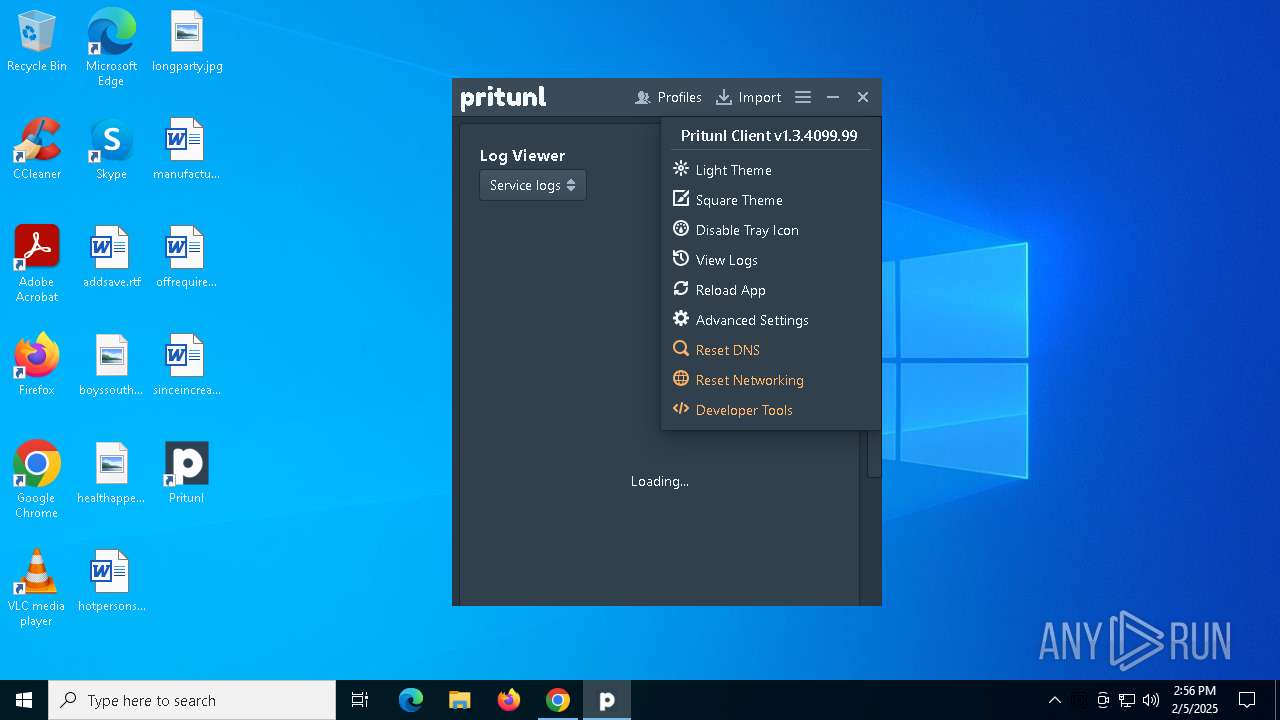The width and height of the screenshot is (1280, 720).
Task: Click the Import button in Pritunl
Action: pyautogui.click(x=749, y=97)
